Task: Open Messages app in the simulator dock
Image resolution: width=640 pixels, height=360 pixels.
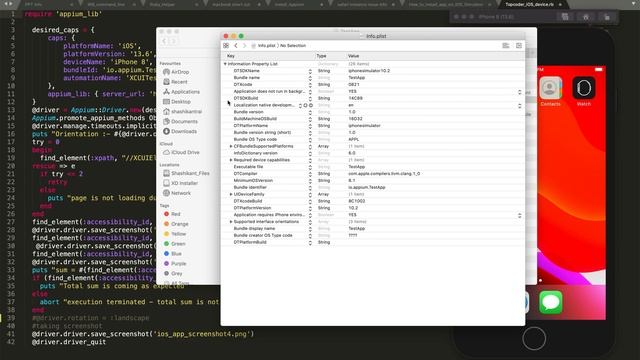Action: 551,303
